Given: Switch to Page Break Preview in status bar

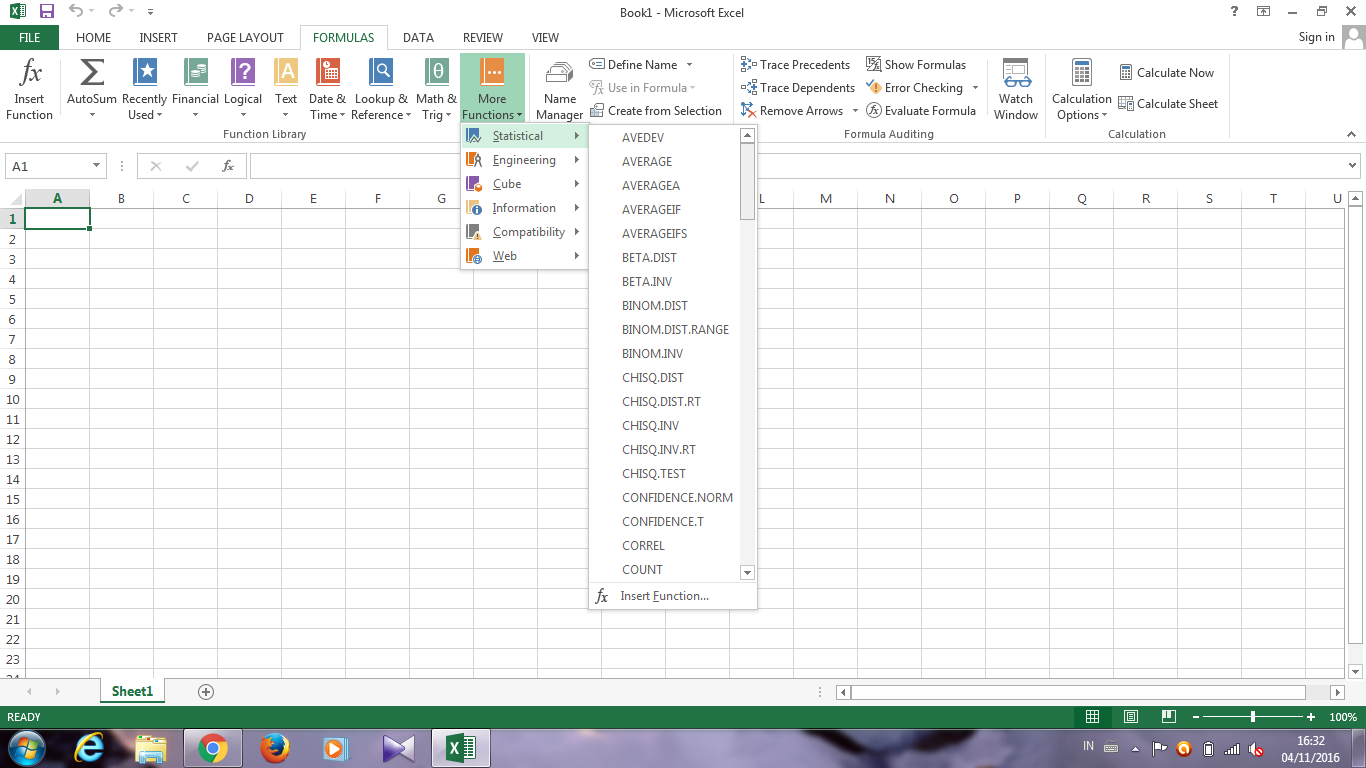Looking at the screenshot, I should 1168,717.
